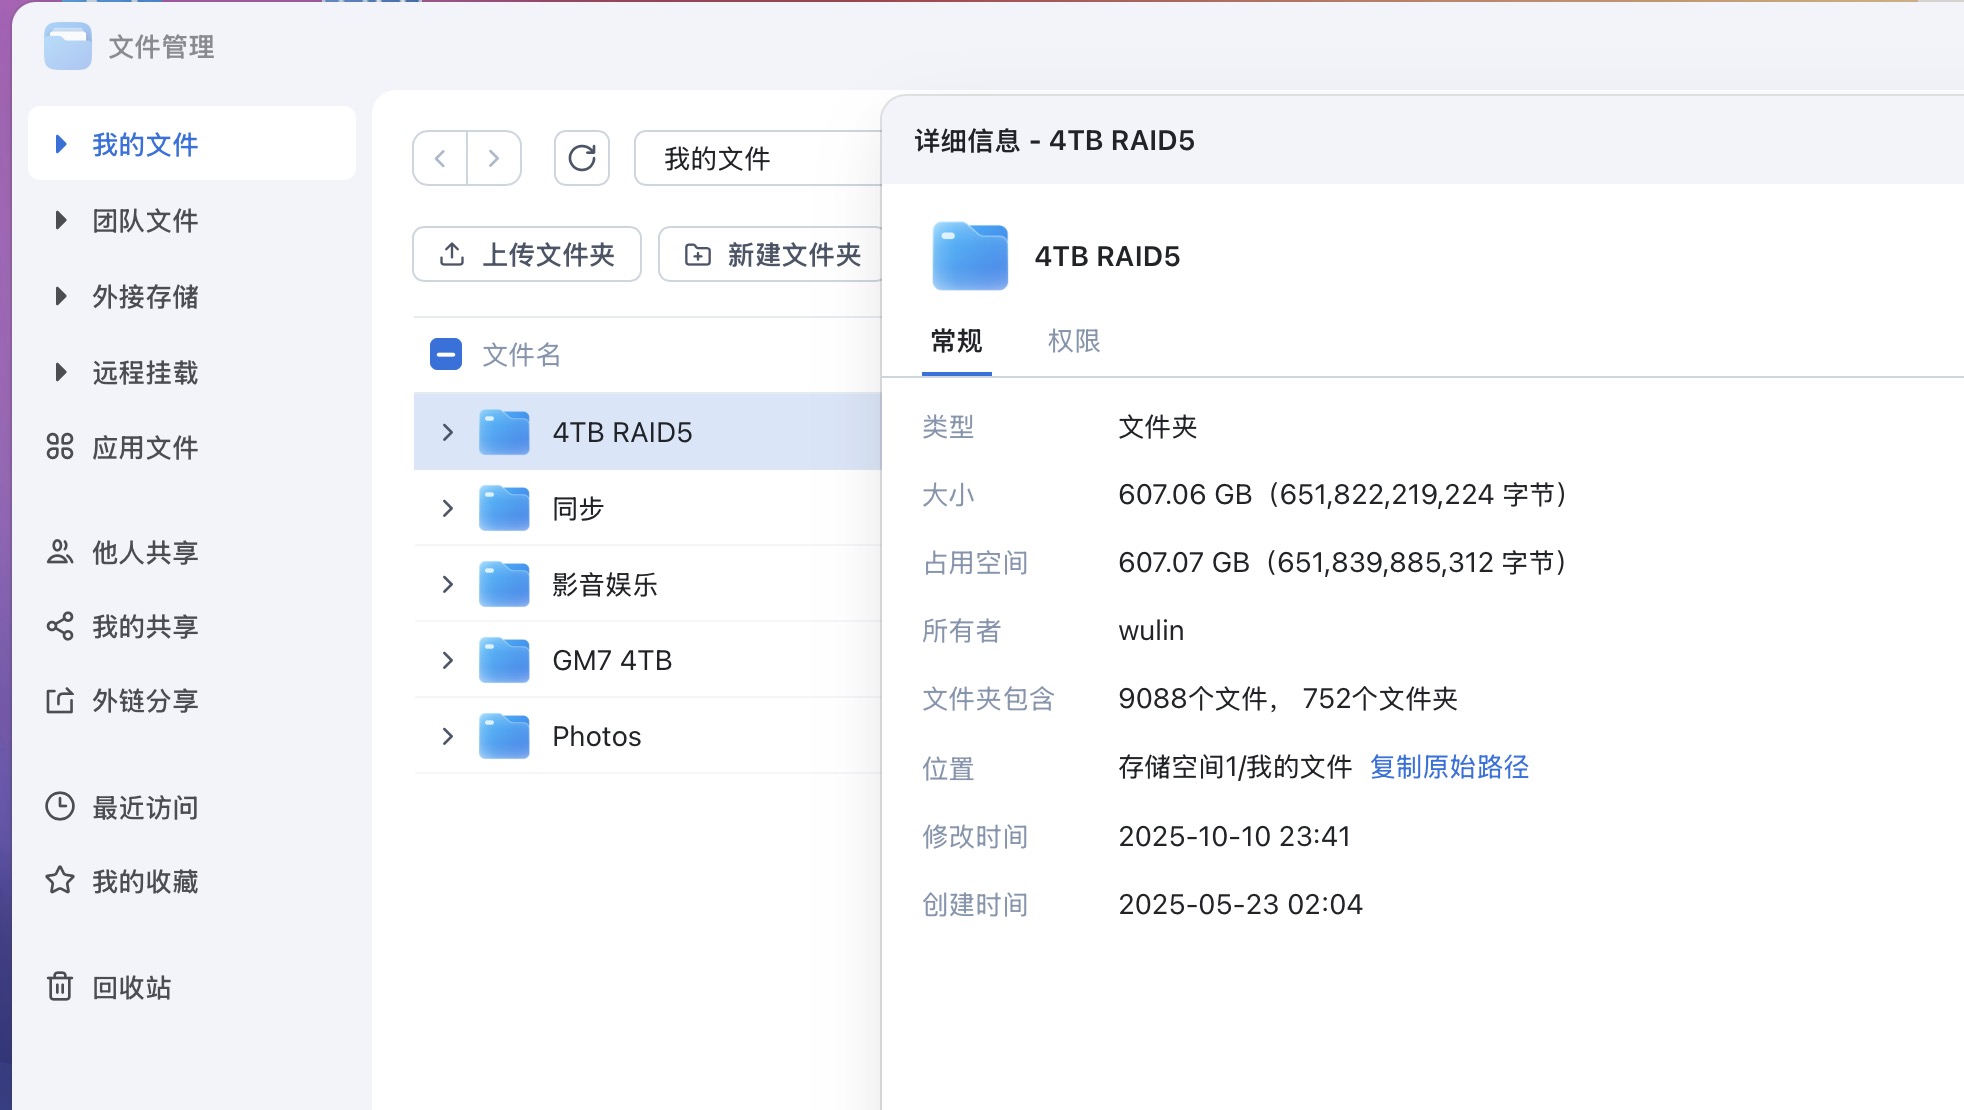Open 他人共享 shared by others
1964x1110 pixels.
click(x=144, y=551)
